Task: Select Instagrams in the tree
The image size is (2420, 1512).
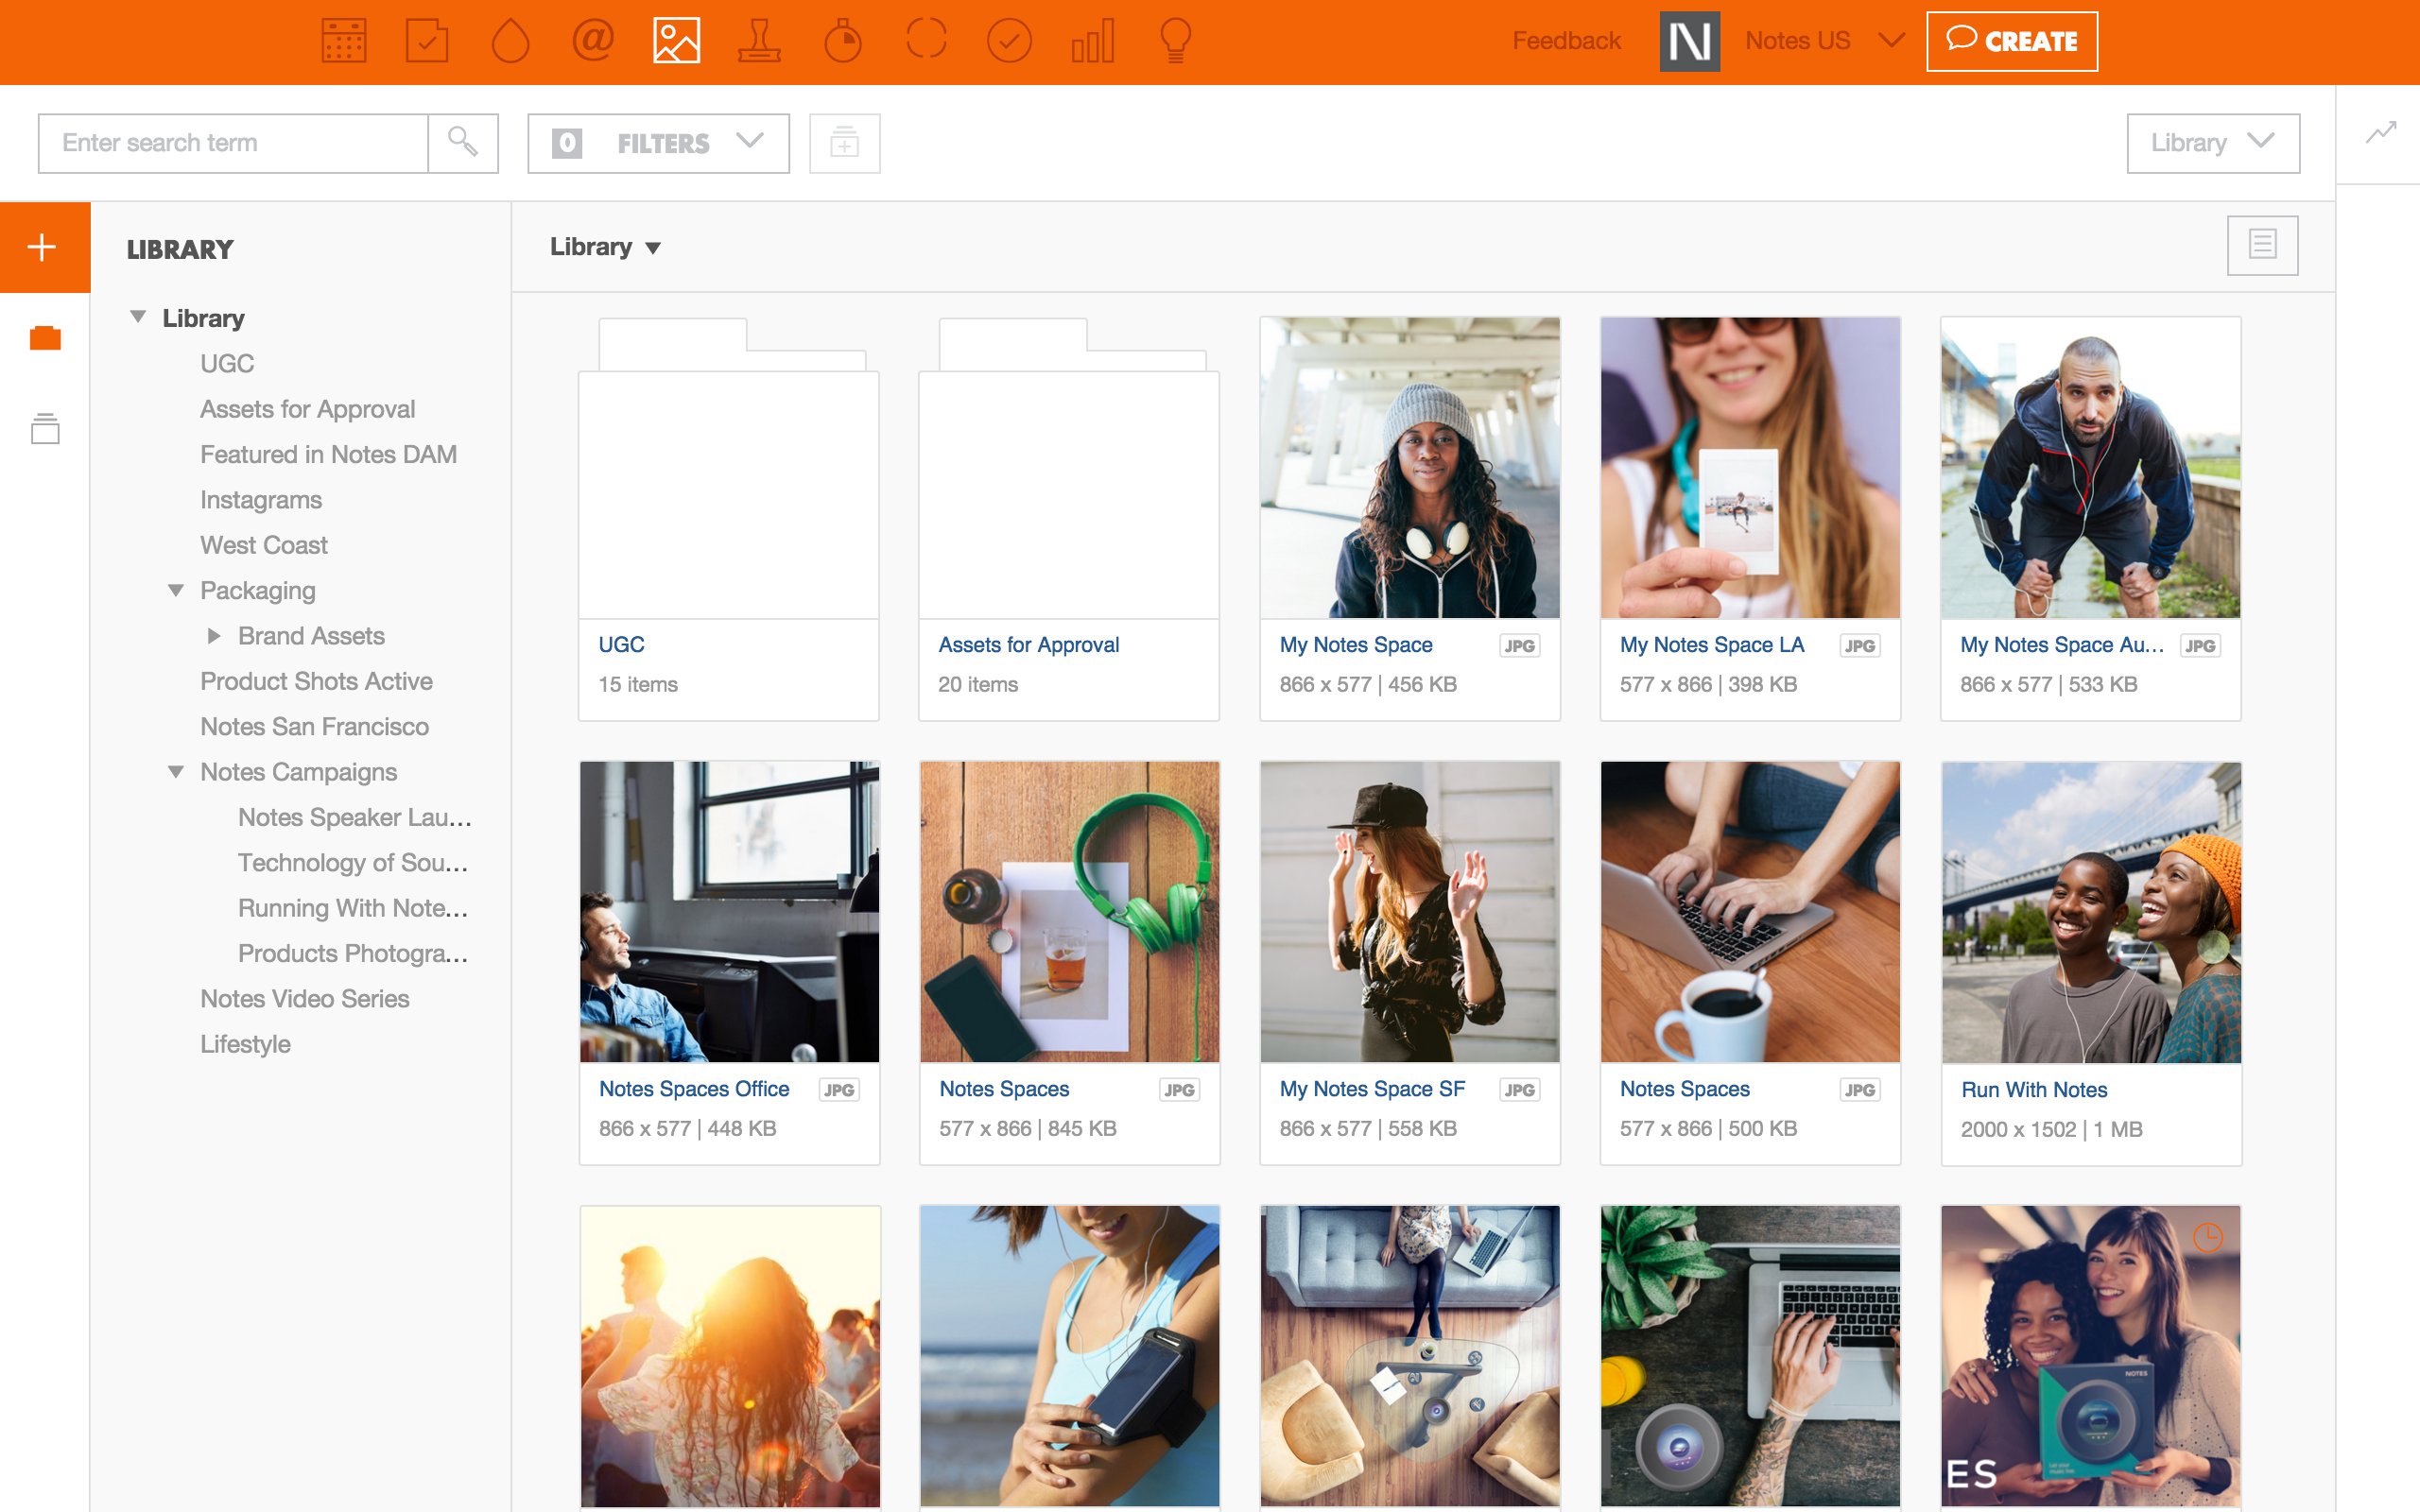Action: click(261, 500)
